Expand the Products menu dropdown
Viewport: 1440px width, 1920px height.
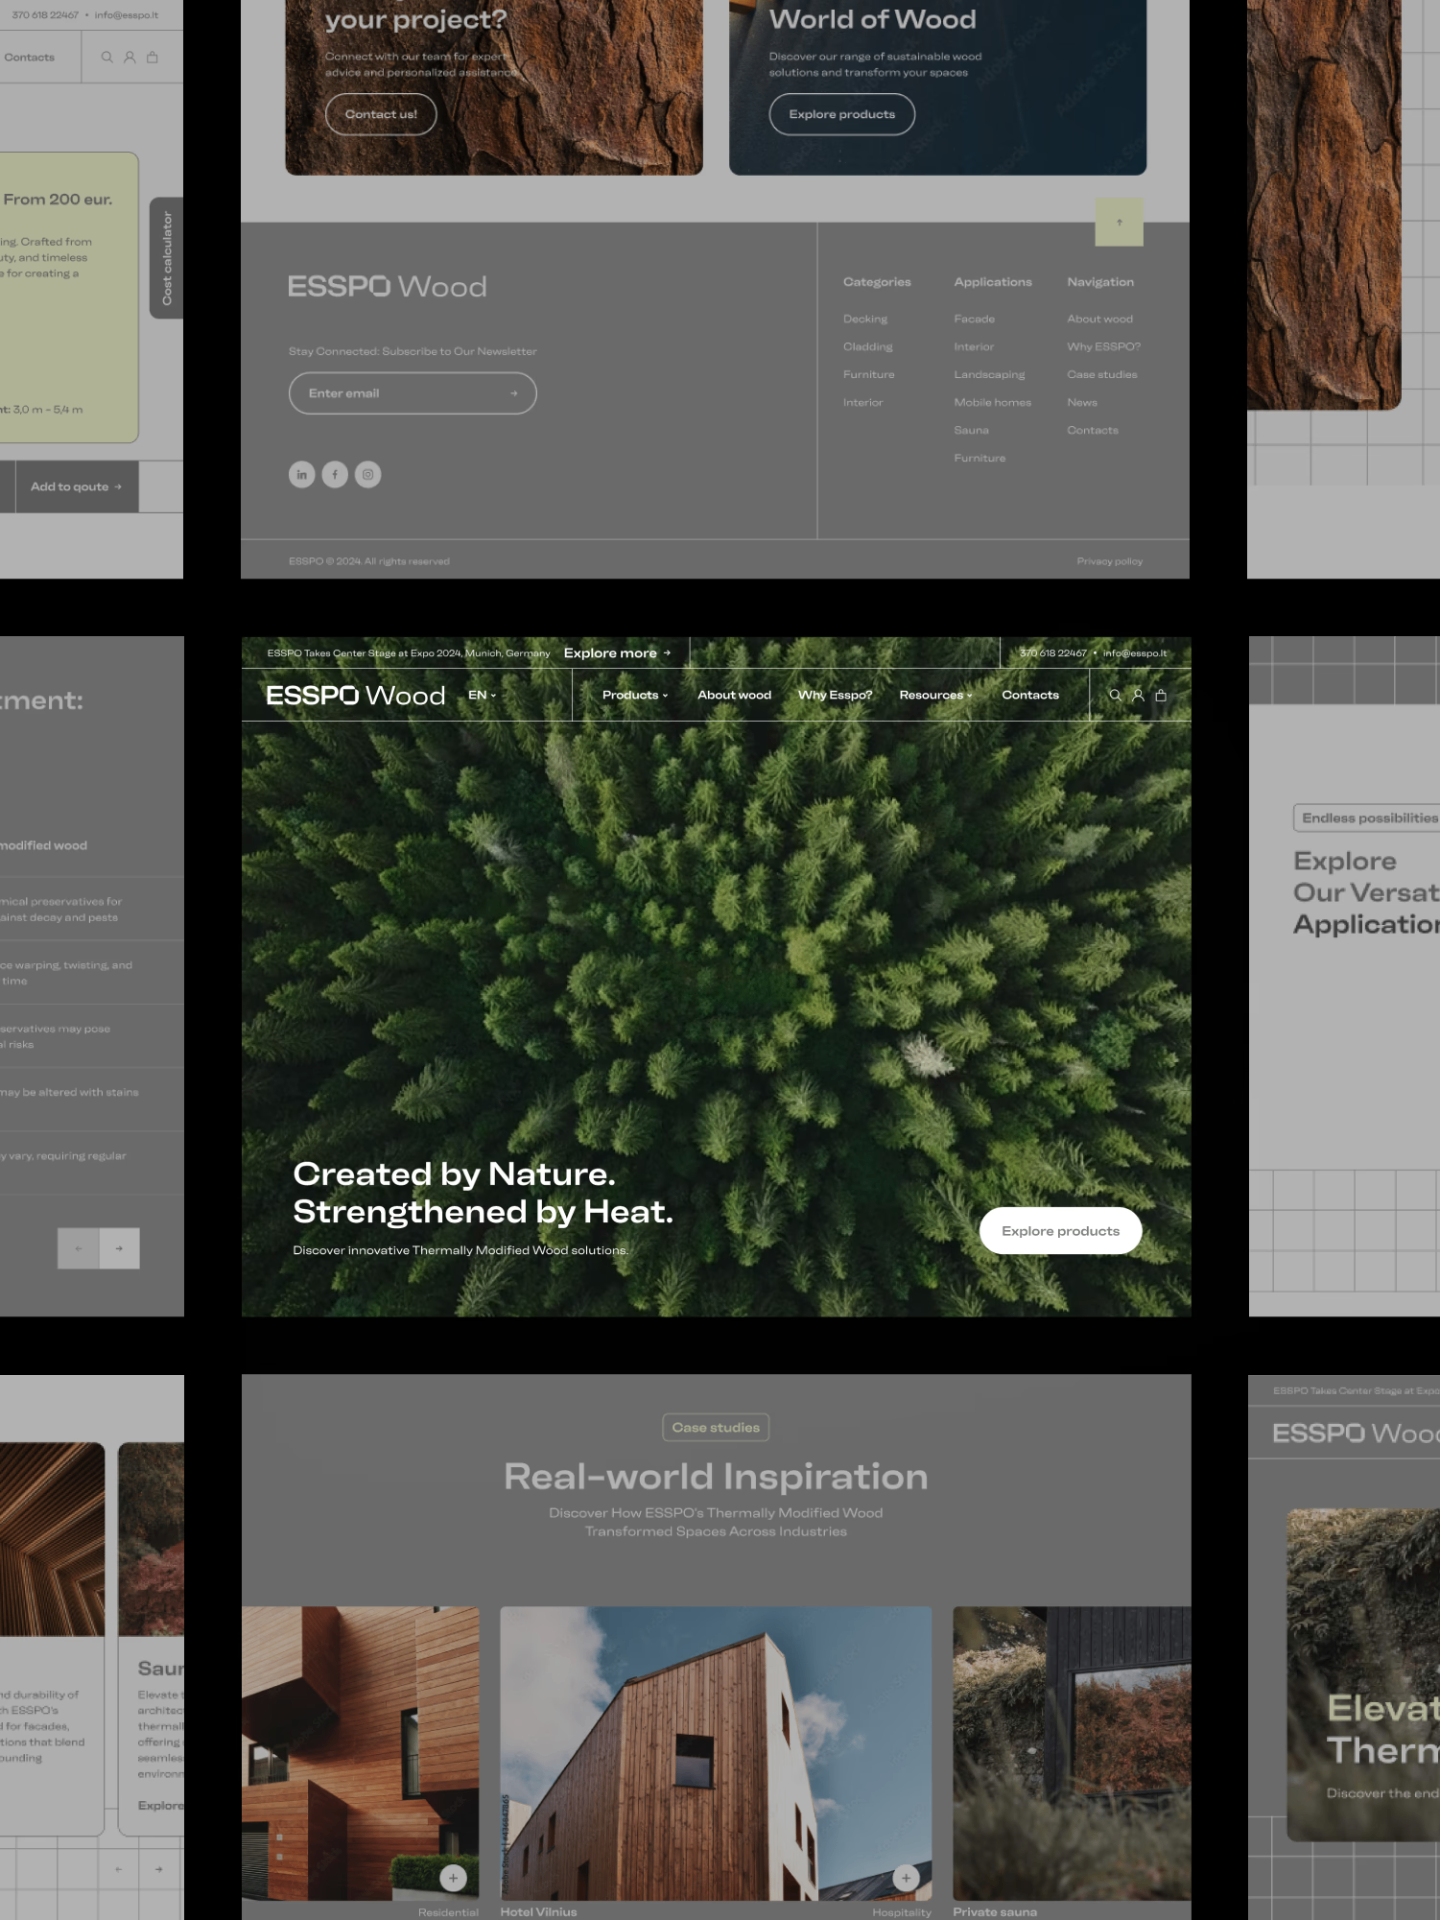(635, 695)
